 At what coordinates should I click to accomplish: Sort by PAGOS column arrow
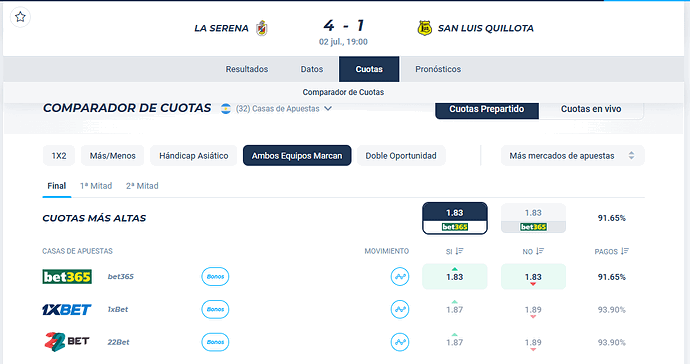pyautogui.click(x=625, y=251)
